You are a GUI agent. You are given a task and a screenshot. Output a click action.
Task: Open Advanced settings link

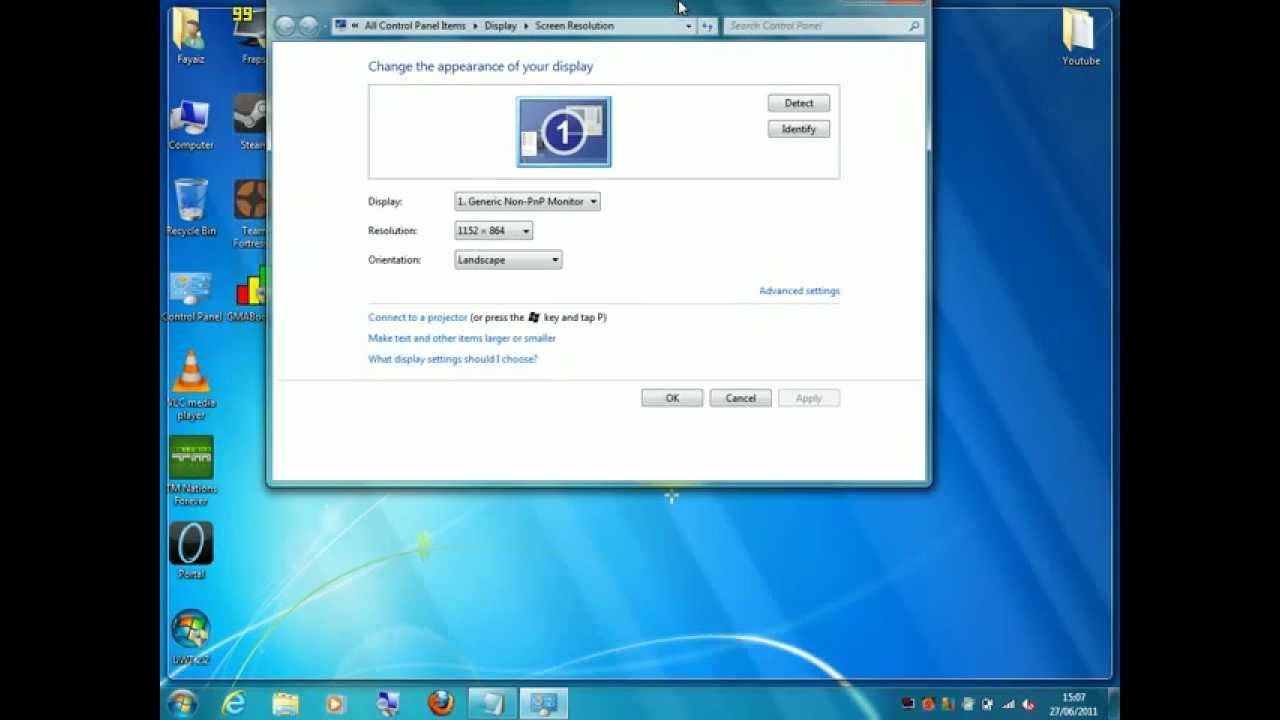[x=799, y=291]
